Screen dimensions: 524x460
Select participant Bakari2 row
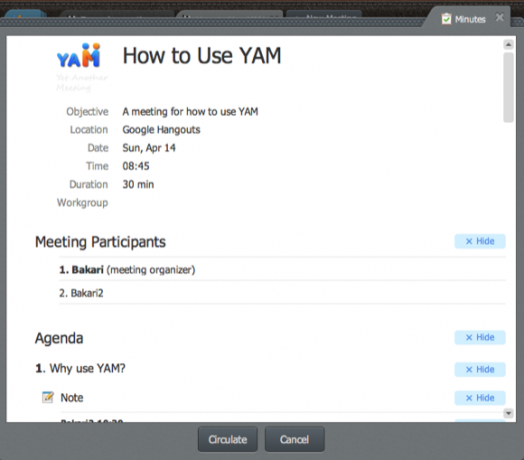[x=282, y=293]
